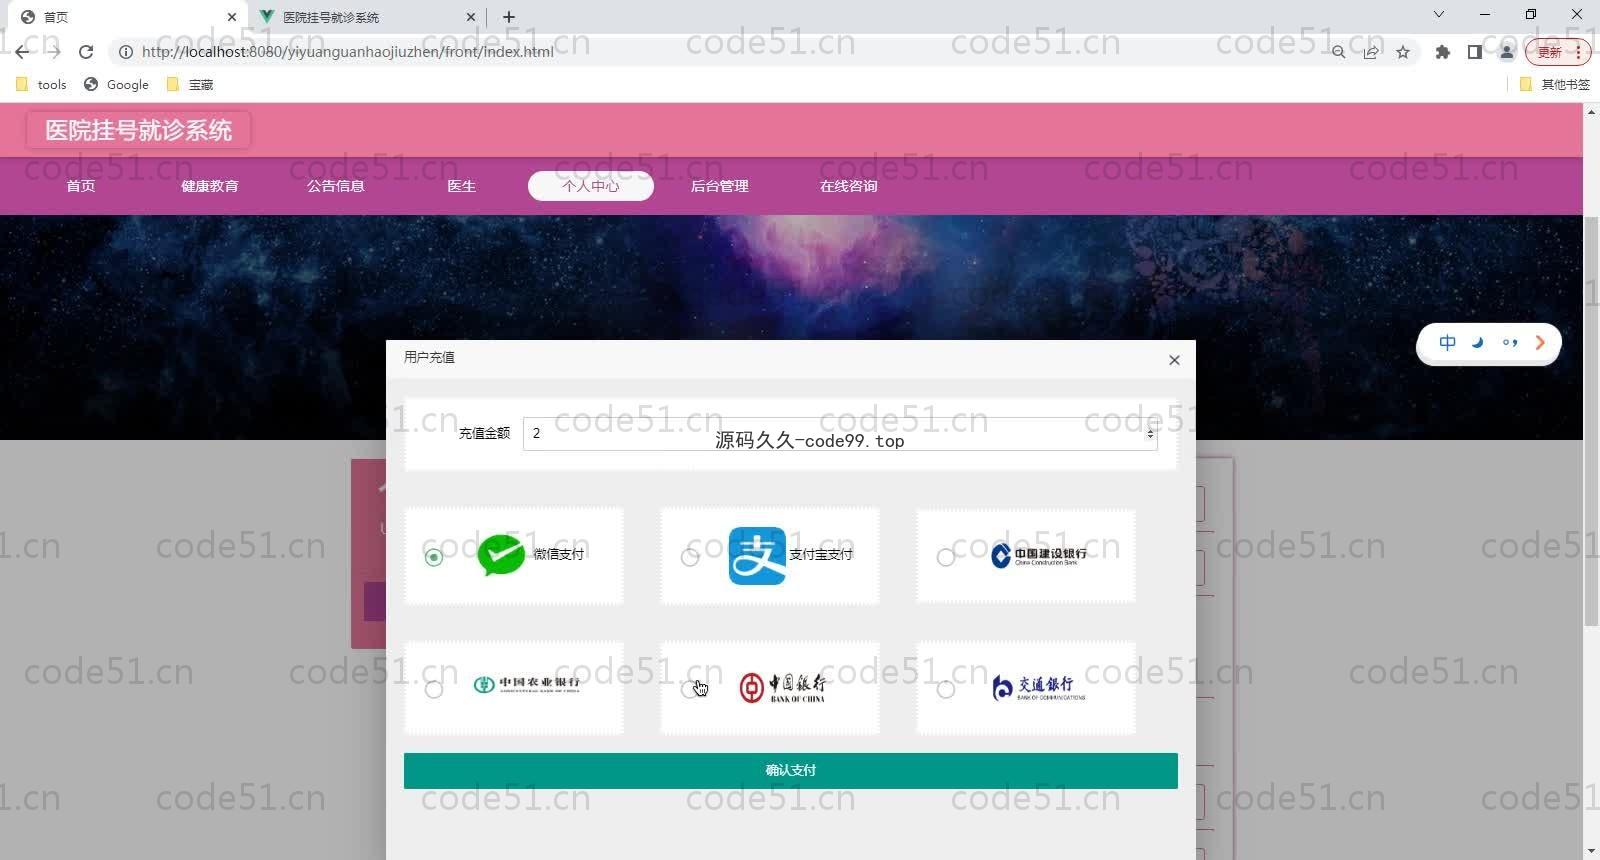The width and height of the screenshot is (1600, 860).
Task: Click the site information icon in address bar
Action: click(126, 52)
